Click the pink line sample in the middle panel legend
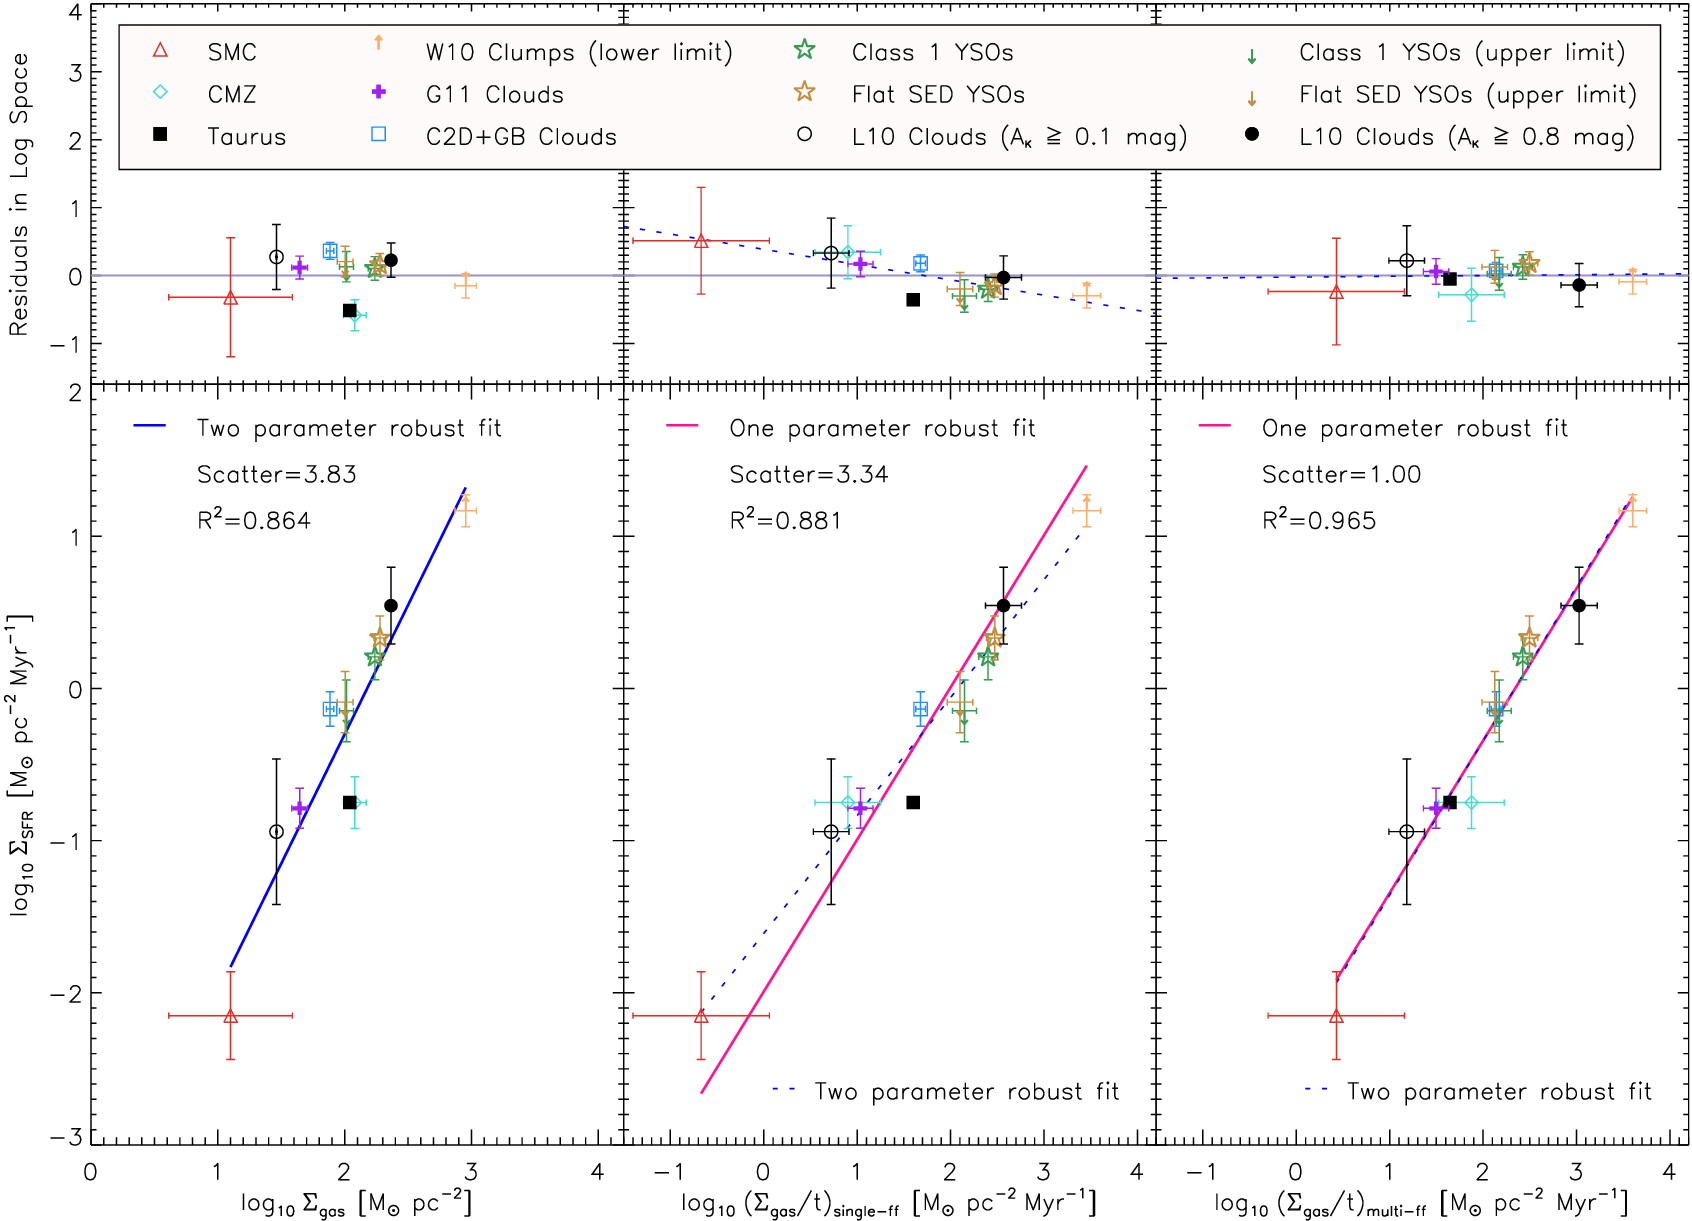 tap(682, 426)
